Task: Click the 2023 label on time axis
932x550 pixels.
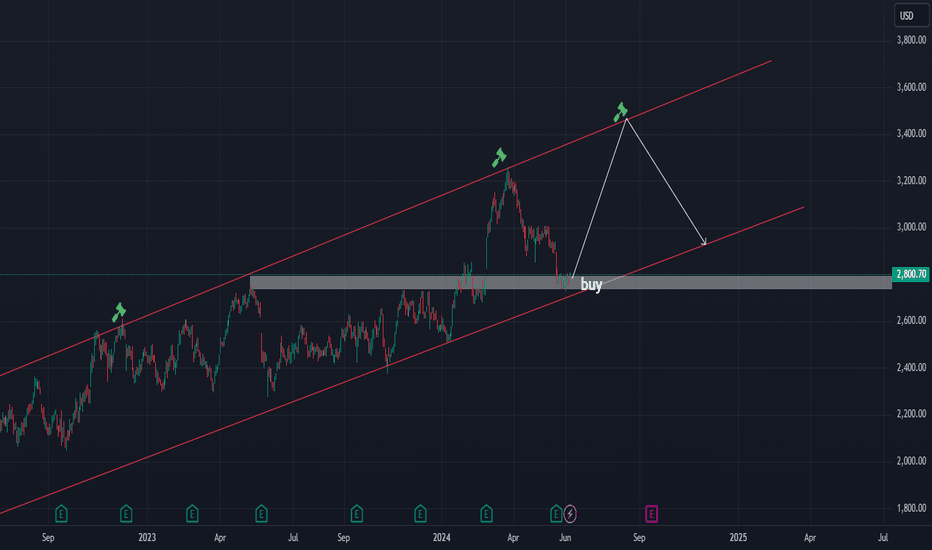Action: tap(147, 538)
